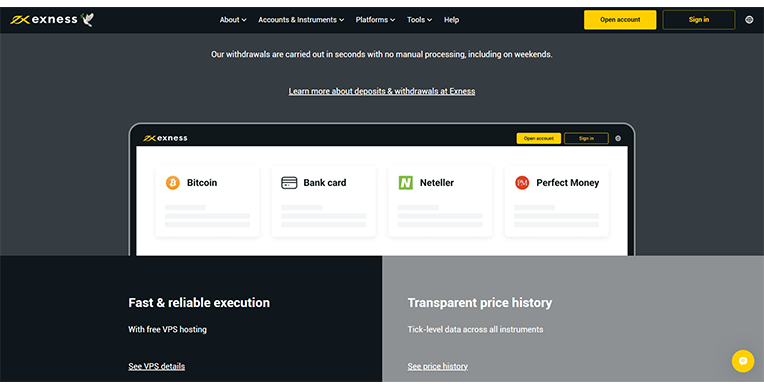
Task: Select the Bank card payment label
Action: (x=325, y=183)
